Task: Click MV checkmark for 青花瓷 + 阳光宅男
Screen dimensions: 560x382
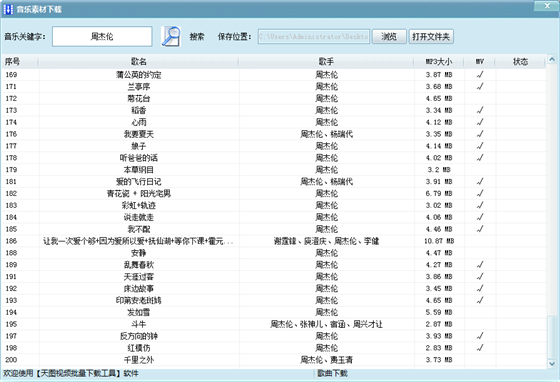Action: point(480,193)
